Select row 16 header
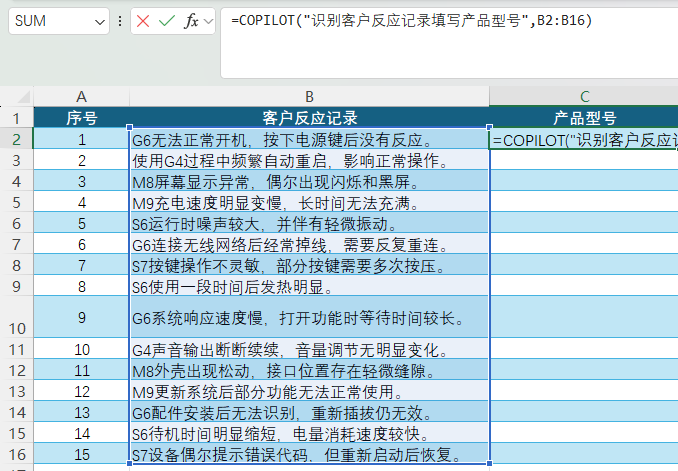Screen dimensions: 678x471 [x=16, y=454]
